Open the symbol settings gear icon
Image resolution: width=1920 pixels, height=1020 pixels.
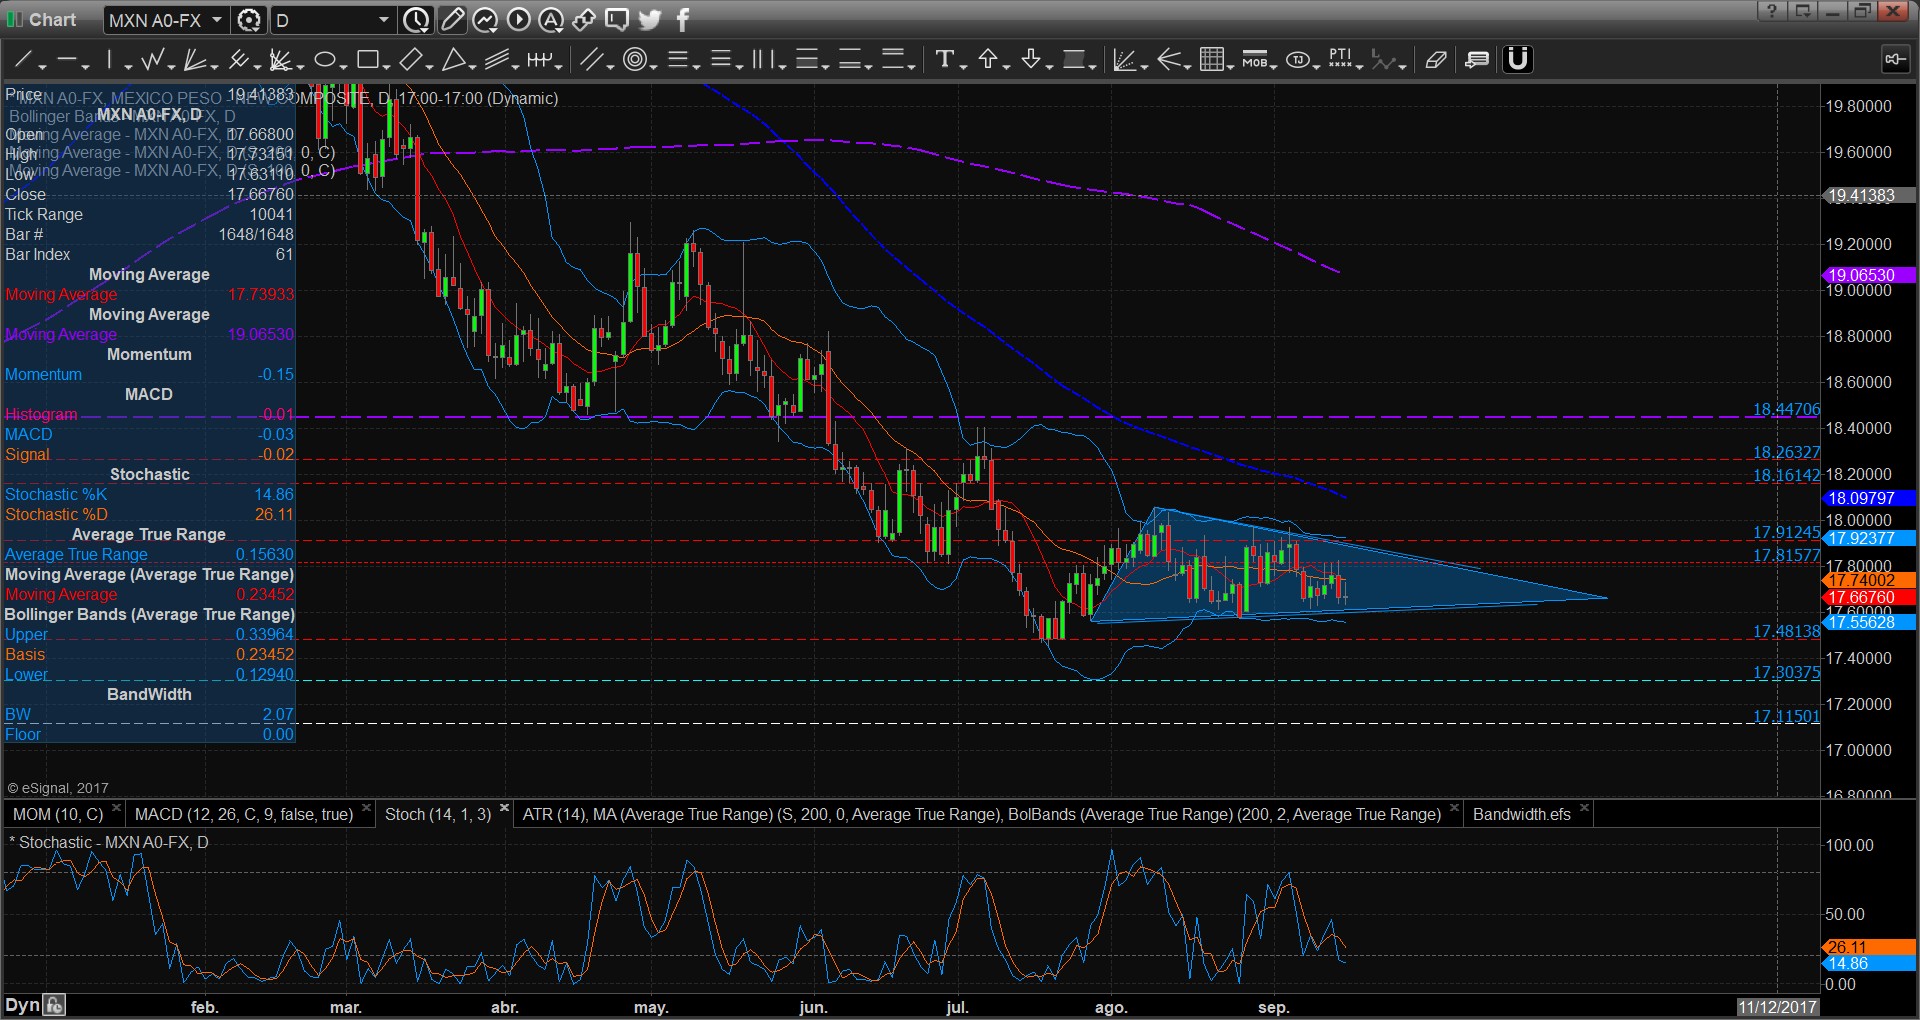[249, 20]
